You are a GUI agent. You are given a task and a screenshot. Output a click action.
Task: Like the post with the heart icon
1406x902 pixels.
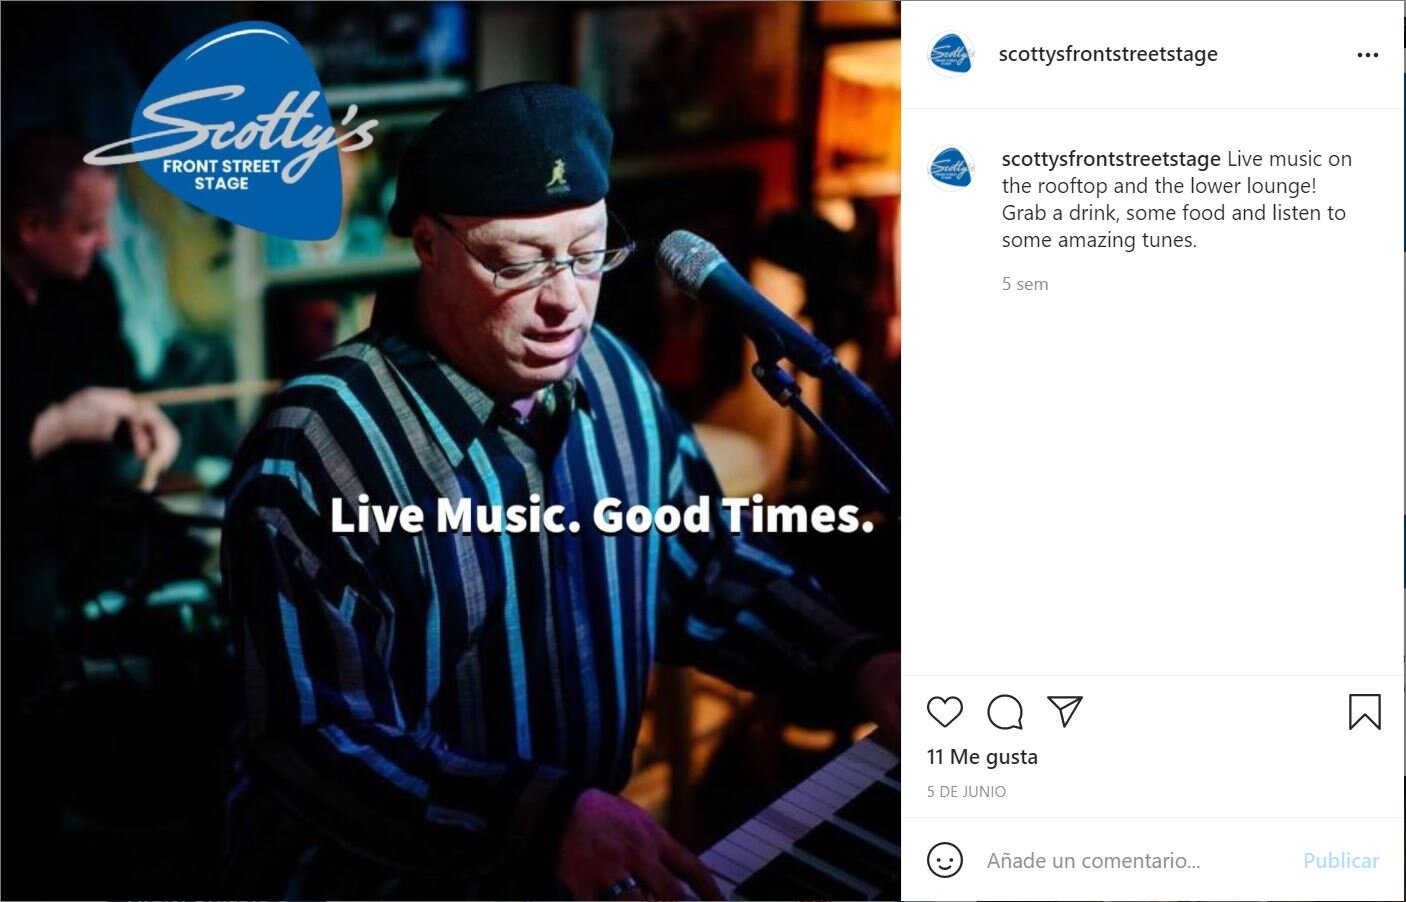click(944, 712)
